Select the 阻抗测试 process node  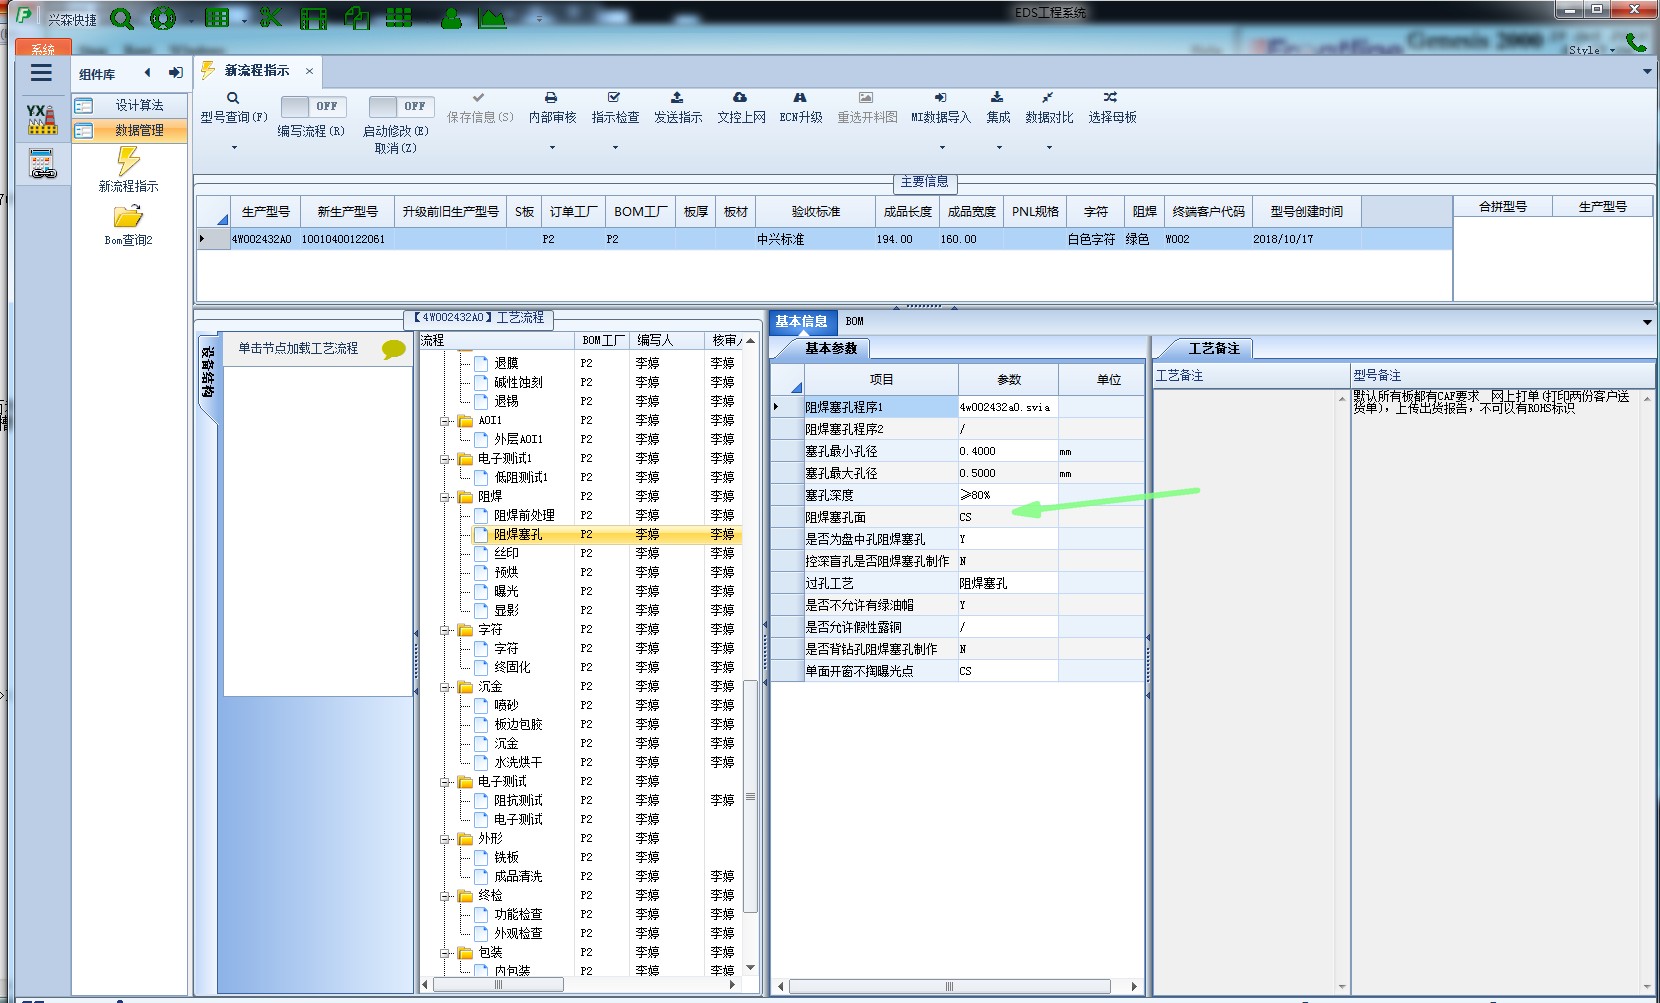pos(518,800)
